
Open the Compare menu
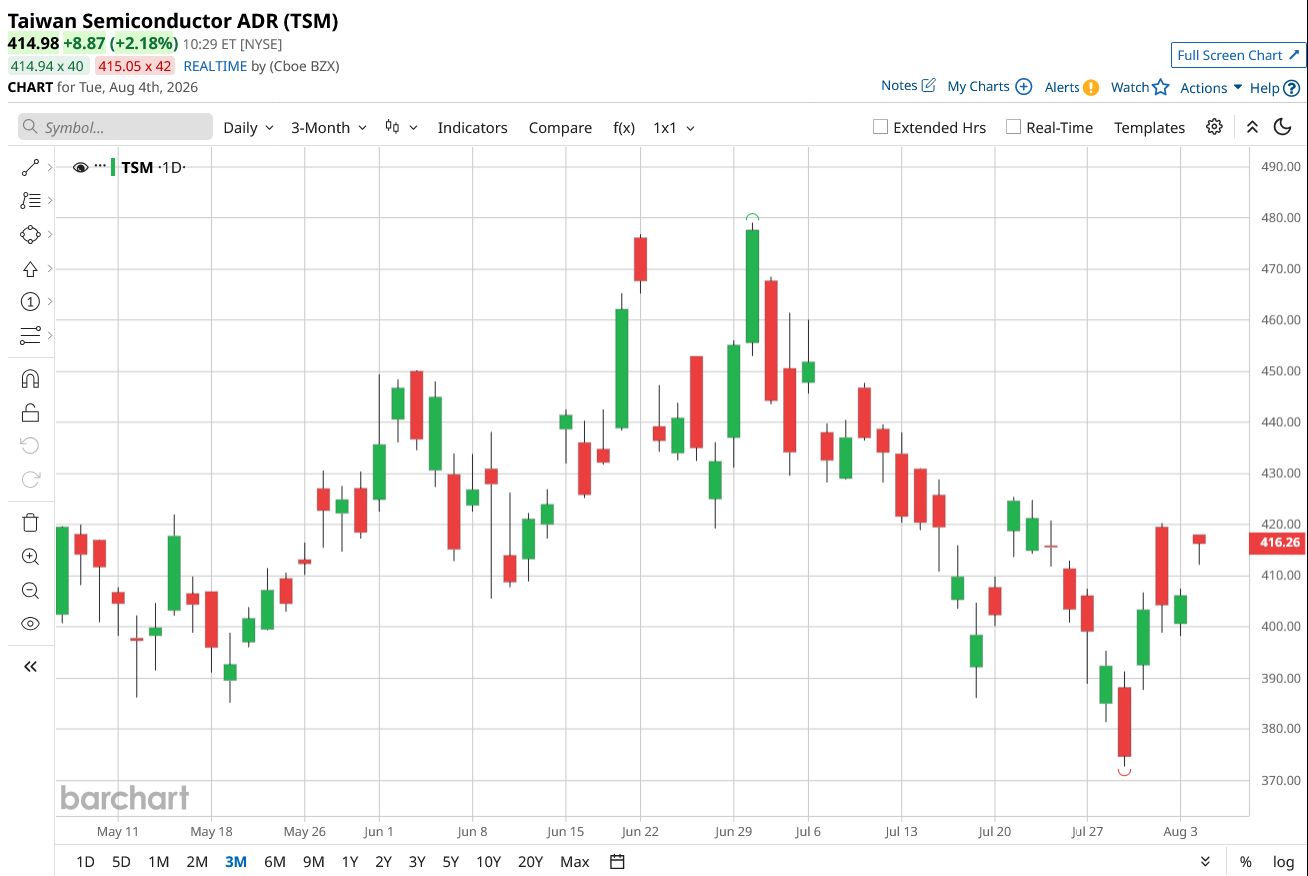pos(560,128)
